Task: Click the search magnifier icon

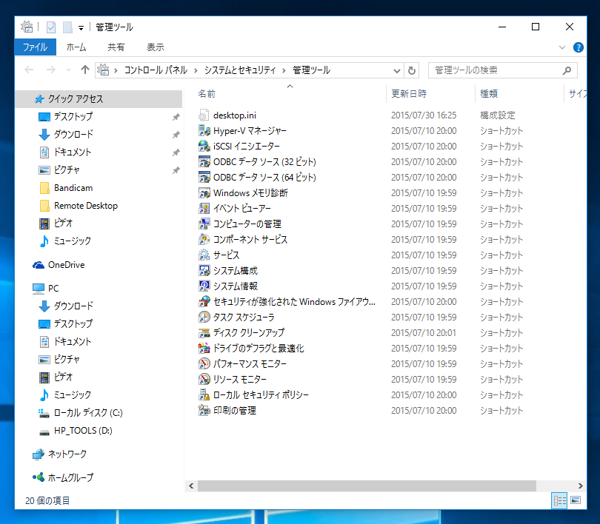Action: (567, 70)
